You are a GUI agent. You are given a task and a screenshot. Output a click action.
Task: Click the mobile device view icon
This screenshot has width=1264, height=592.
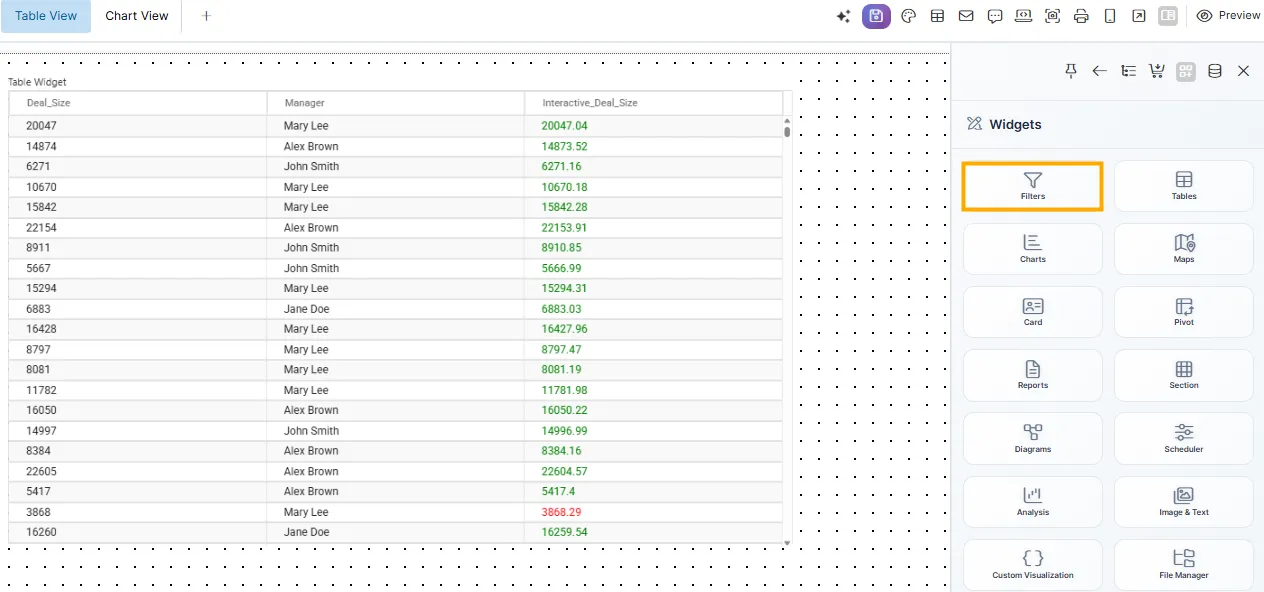coord(1110,16)
